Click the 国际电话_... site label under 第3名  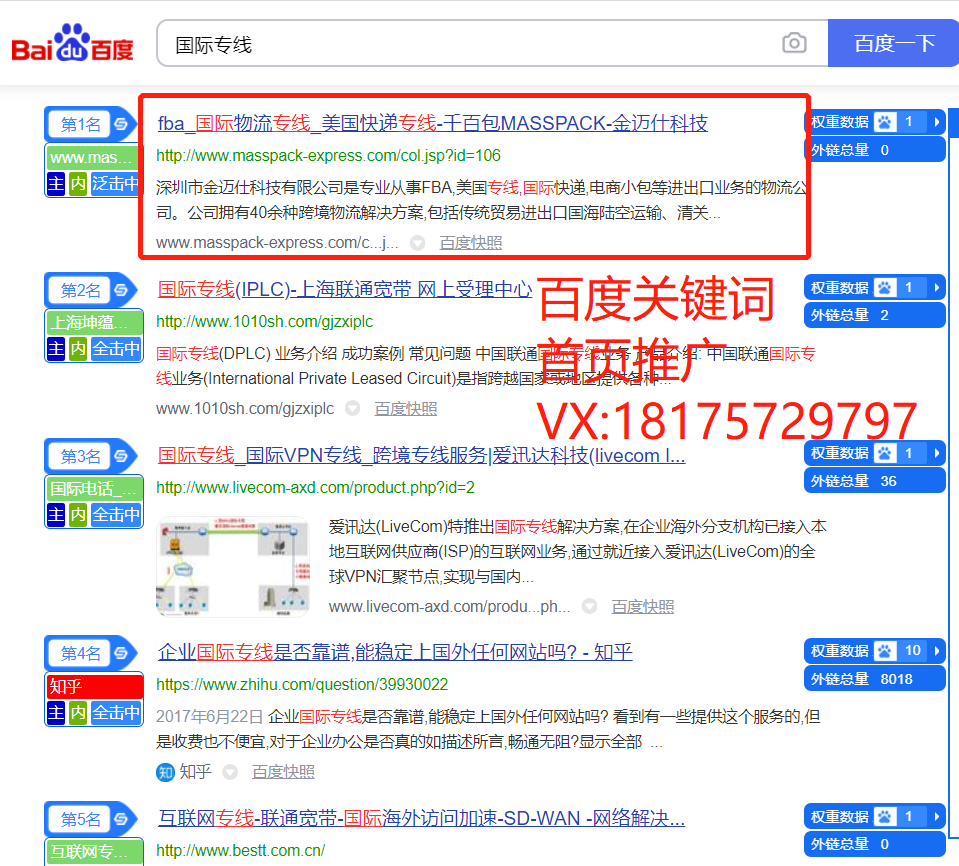click(94, 489)
